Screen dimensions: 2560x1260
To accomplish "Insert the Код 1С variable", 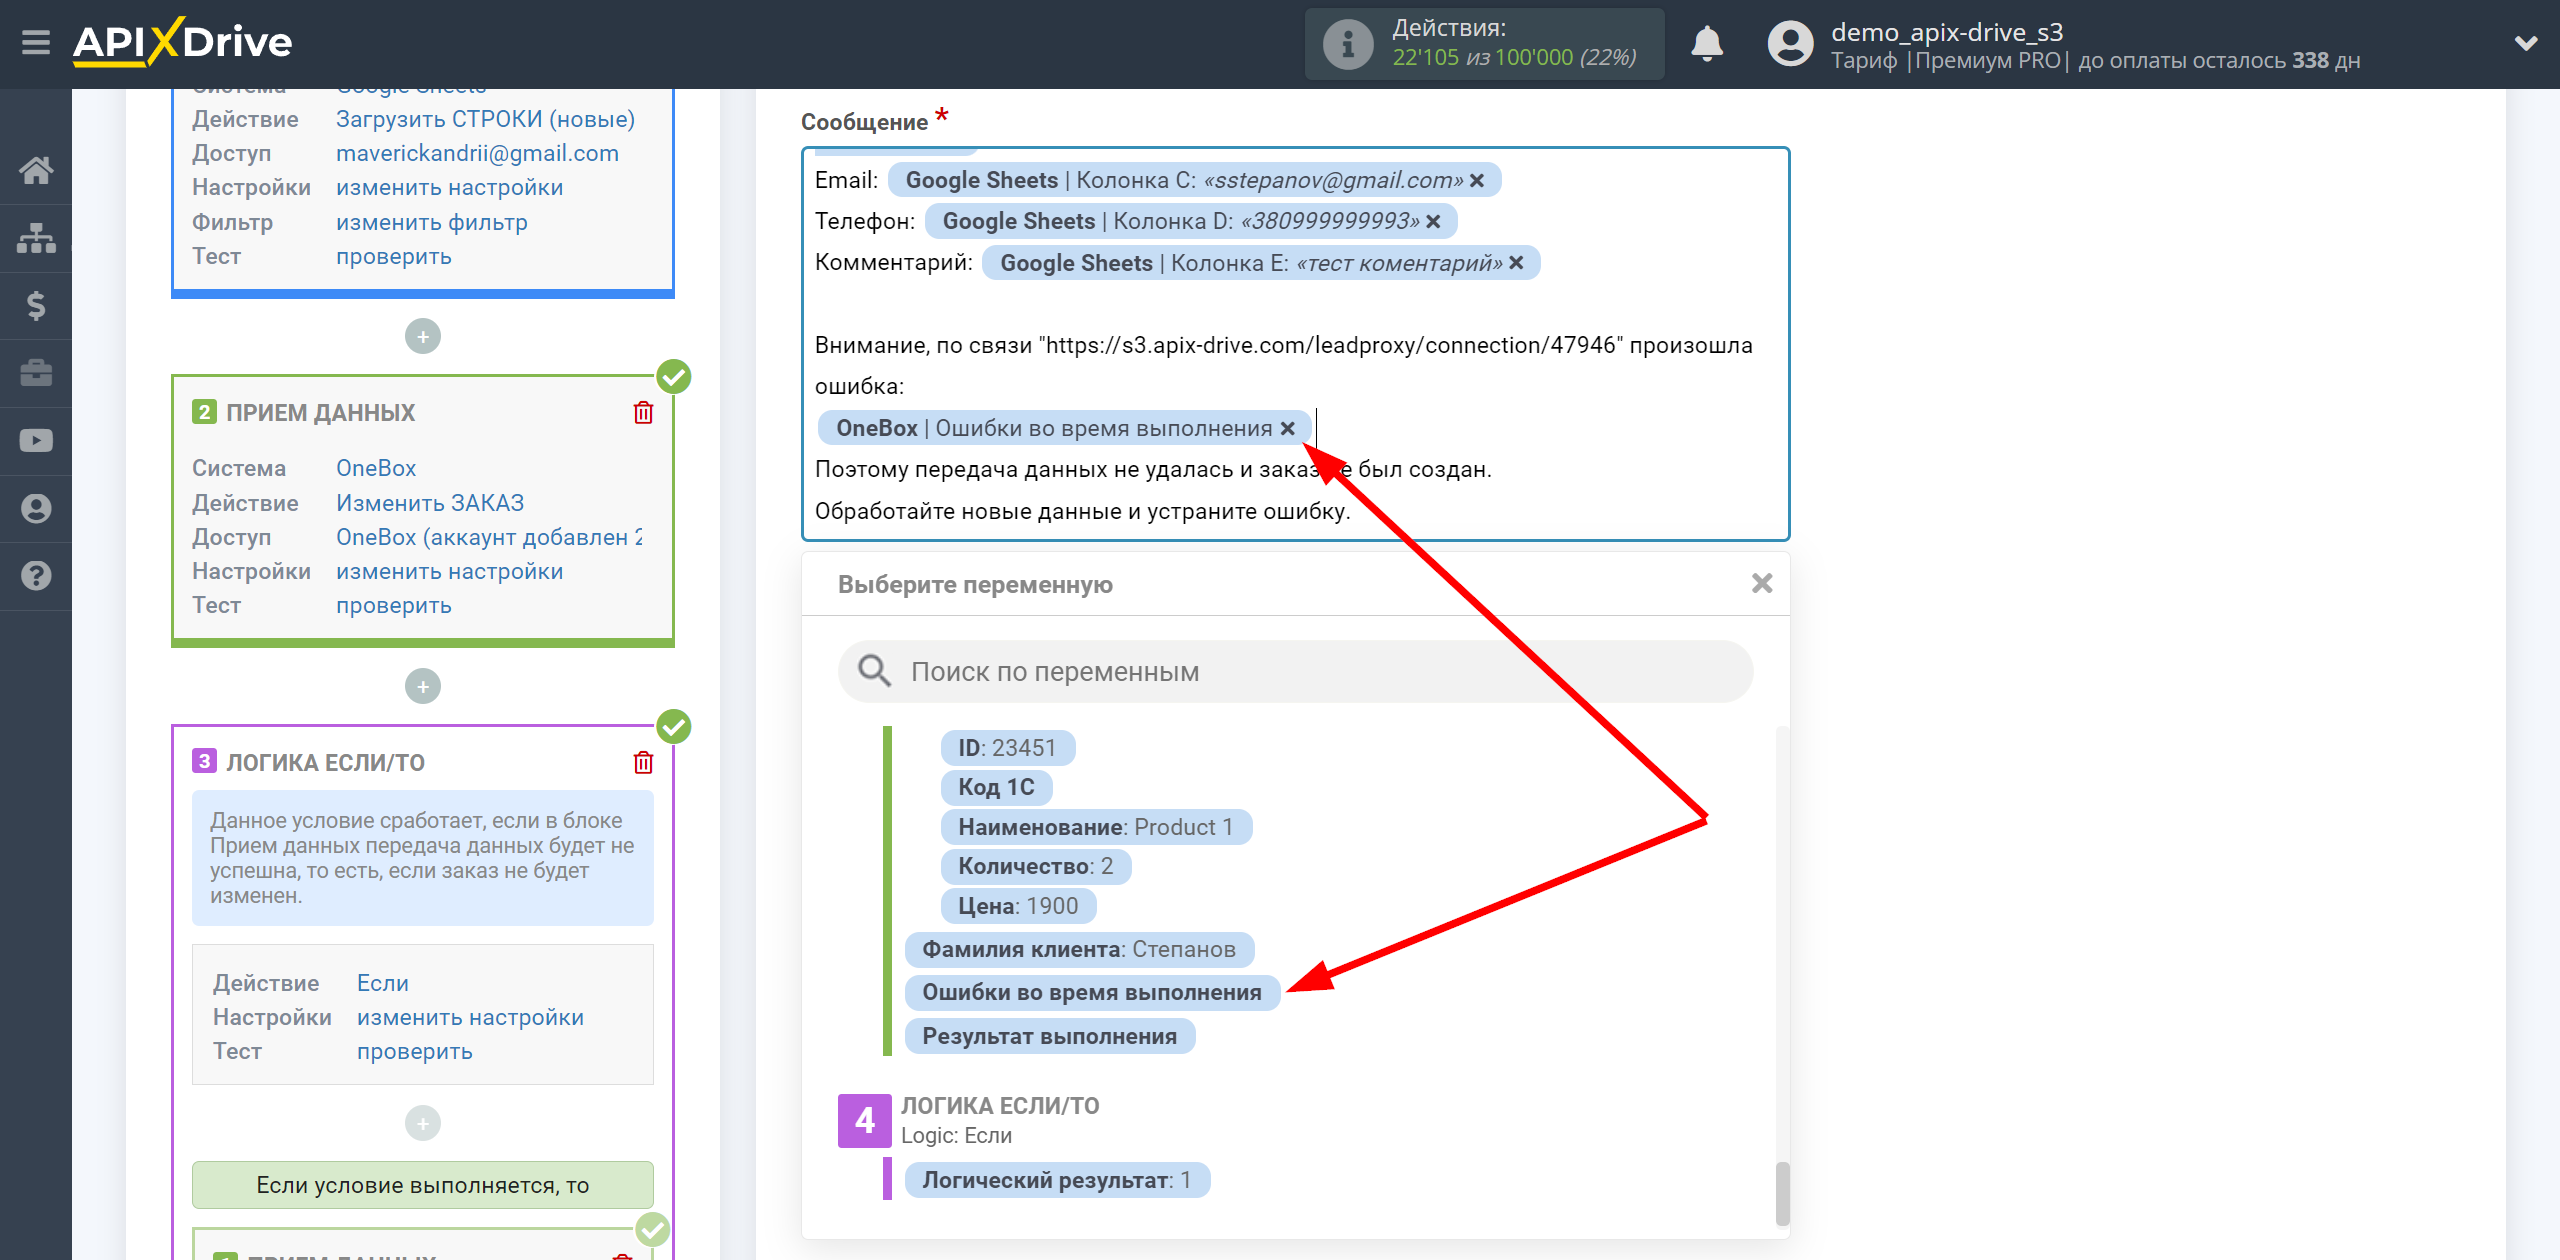I will (996, 787).
